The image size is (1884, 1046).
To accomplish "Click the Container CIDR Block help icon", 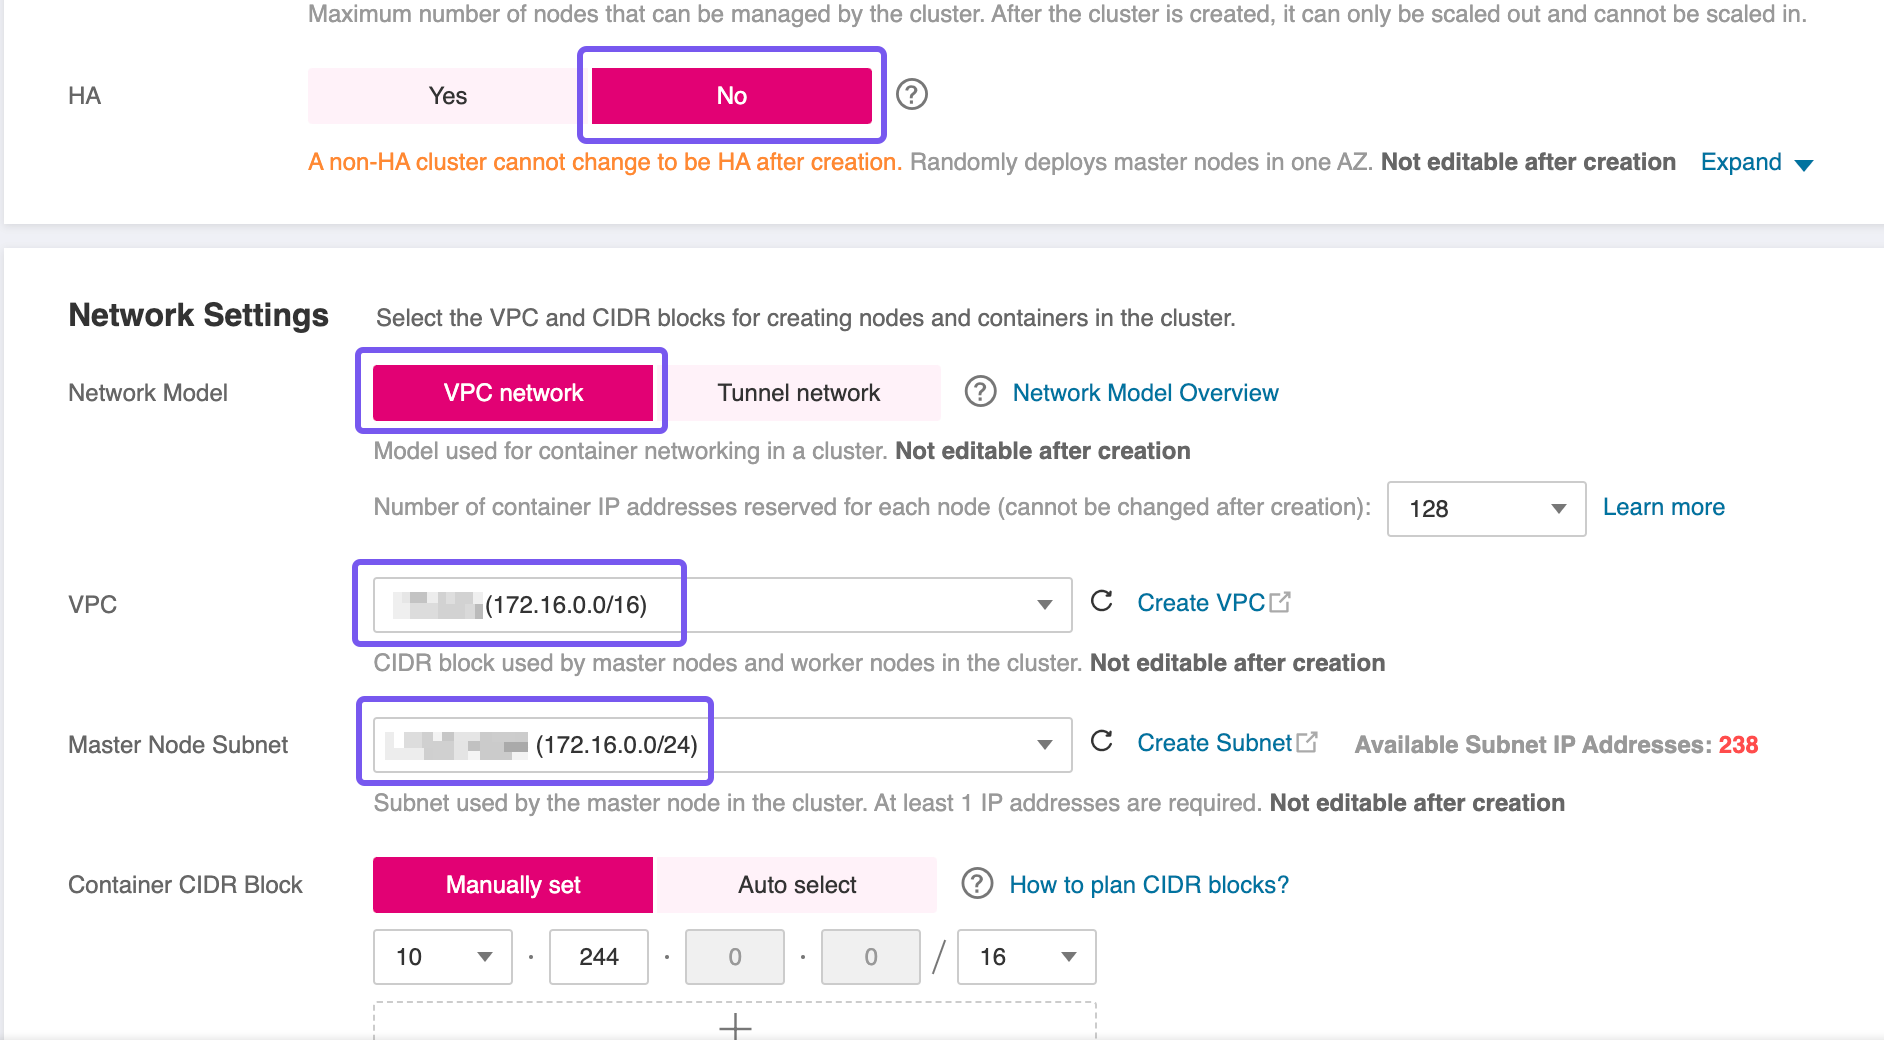I will [x=976, y=884].
